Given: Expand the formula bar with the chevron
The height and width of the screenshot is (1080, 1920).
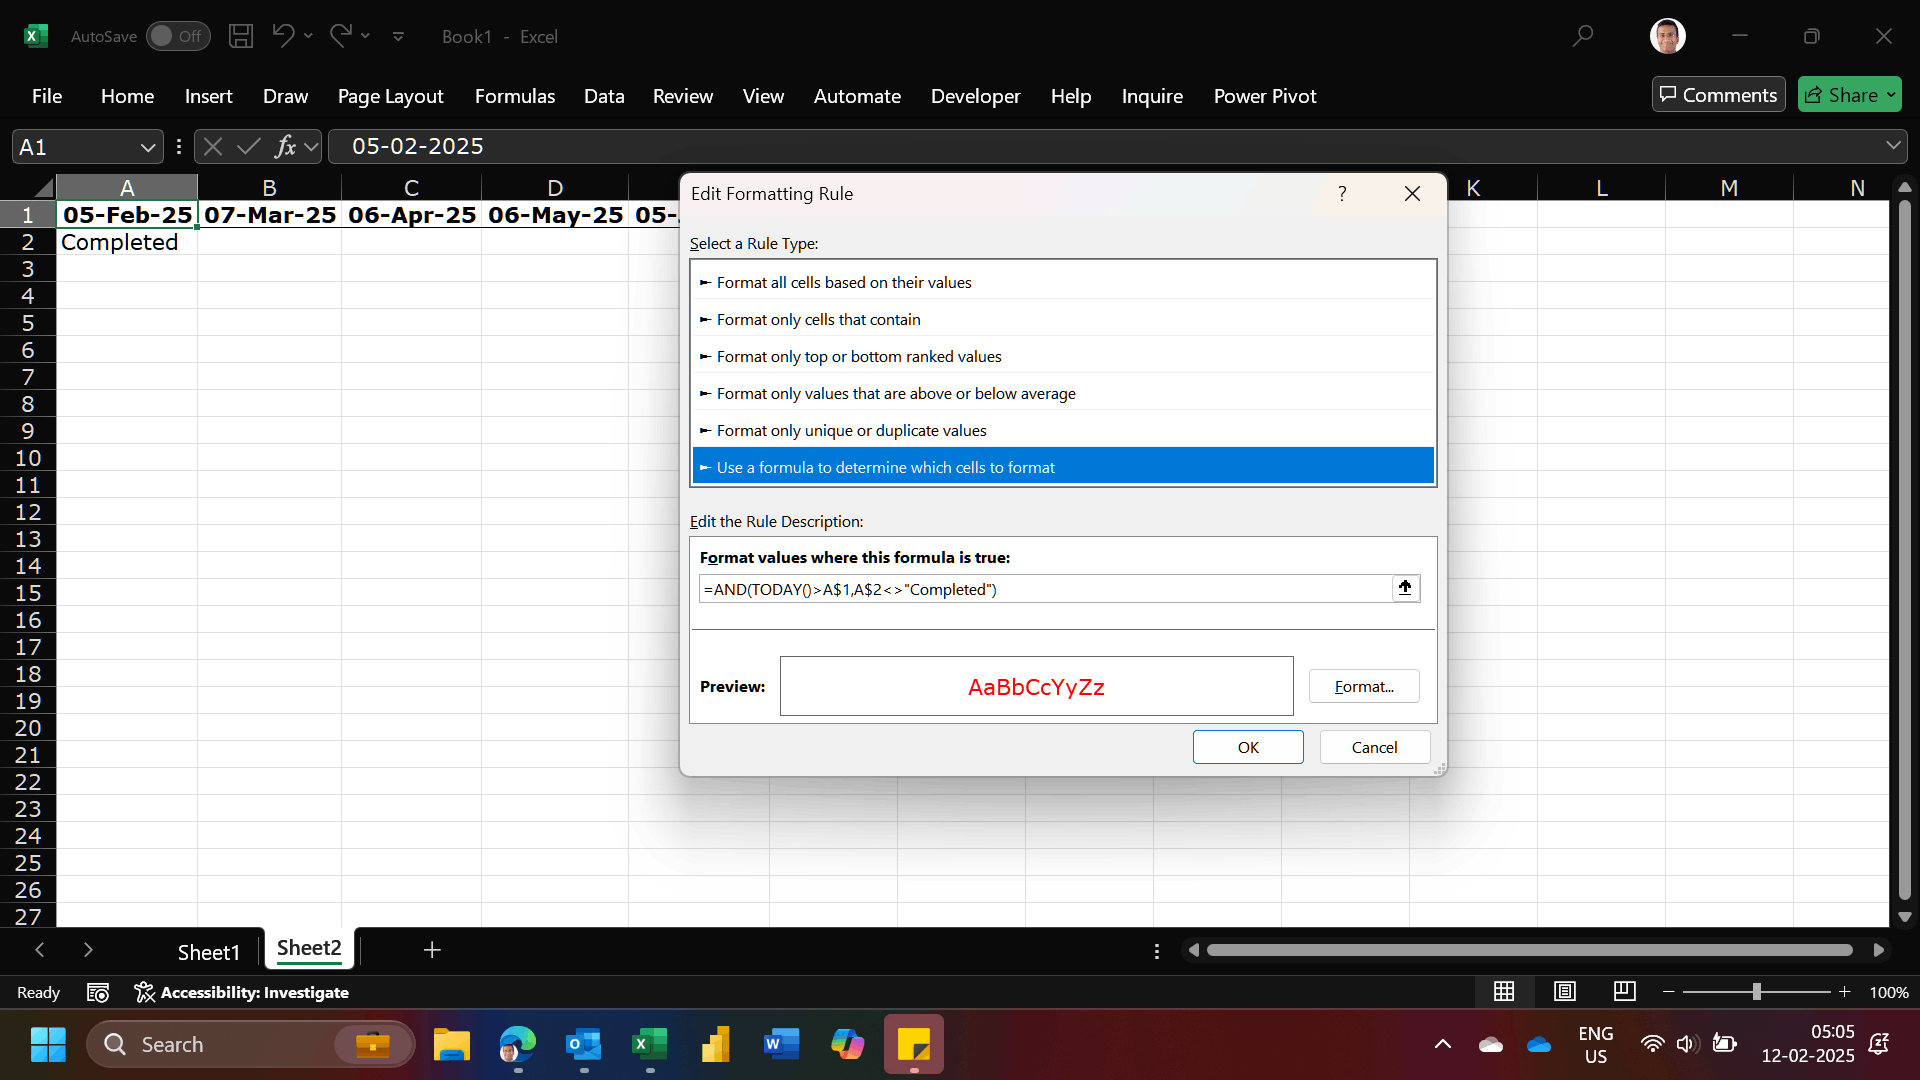Looking at the screenshot, I should [1893, 146].
